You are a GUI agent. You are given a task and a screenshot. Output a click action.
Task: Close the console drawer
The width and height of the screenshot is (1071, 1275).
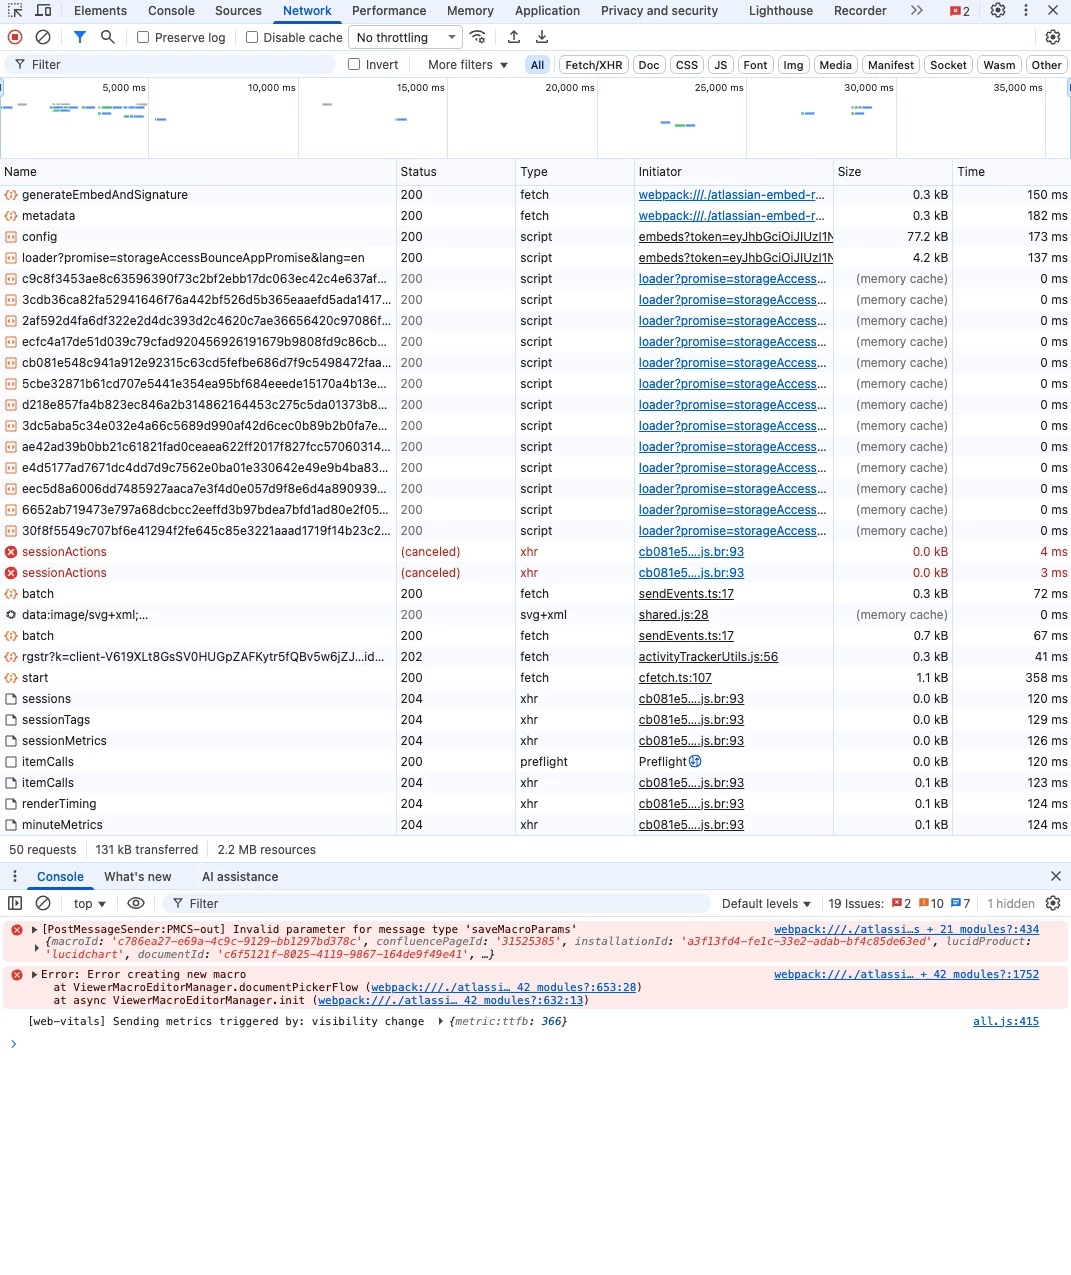point(1056,876)
